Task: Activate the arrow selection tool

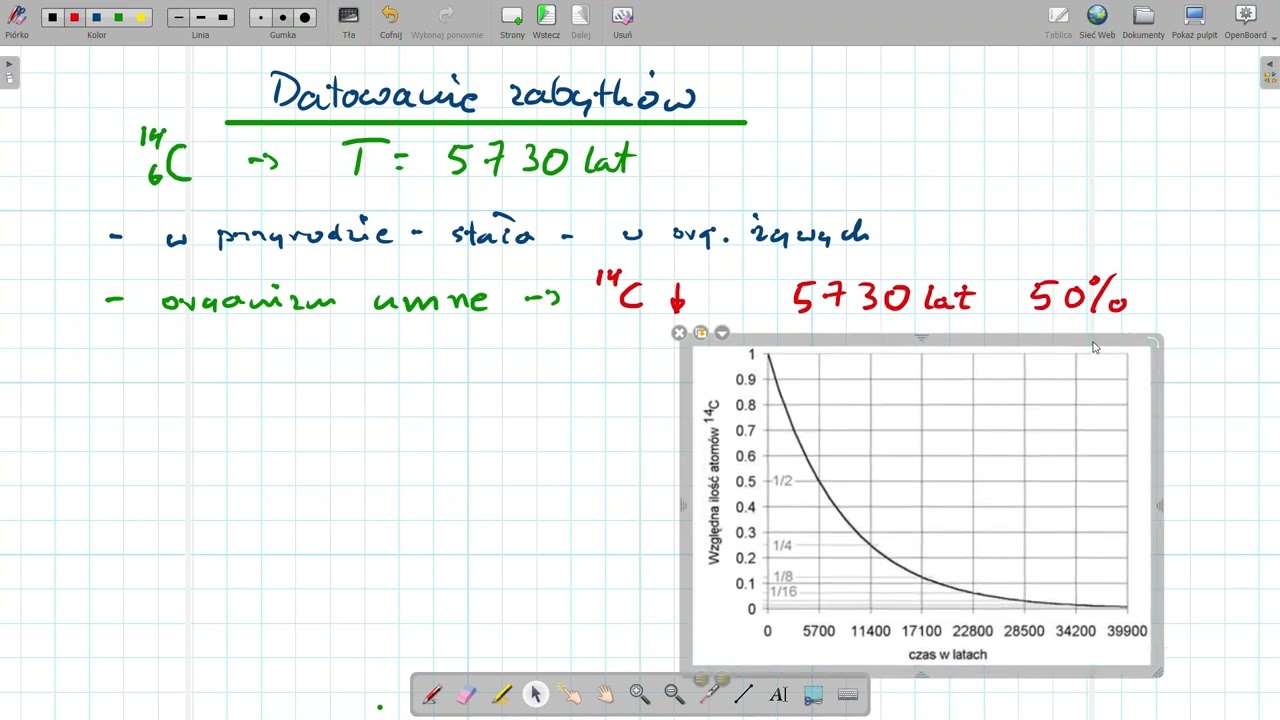Action: tap(535, 694)
